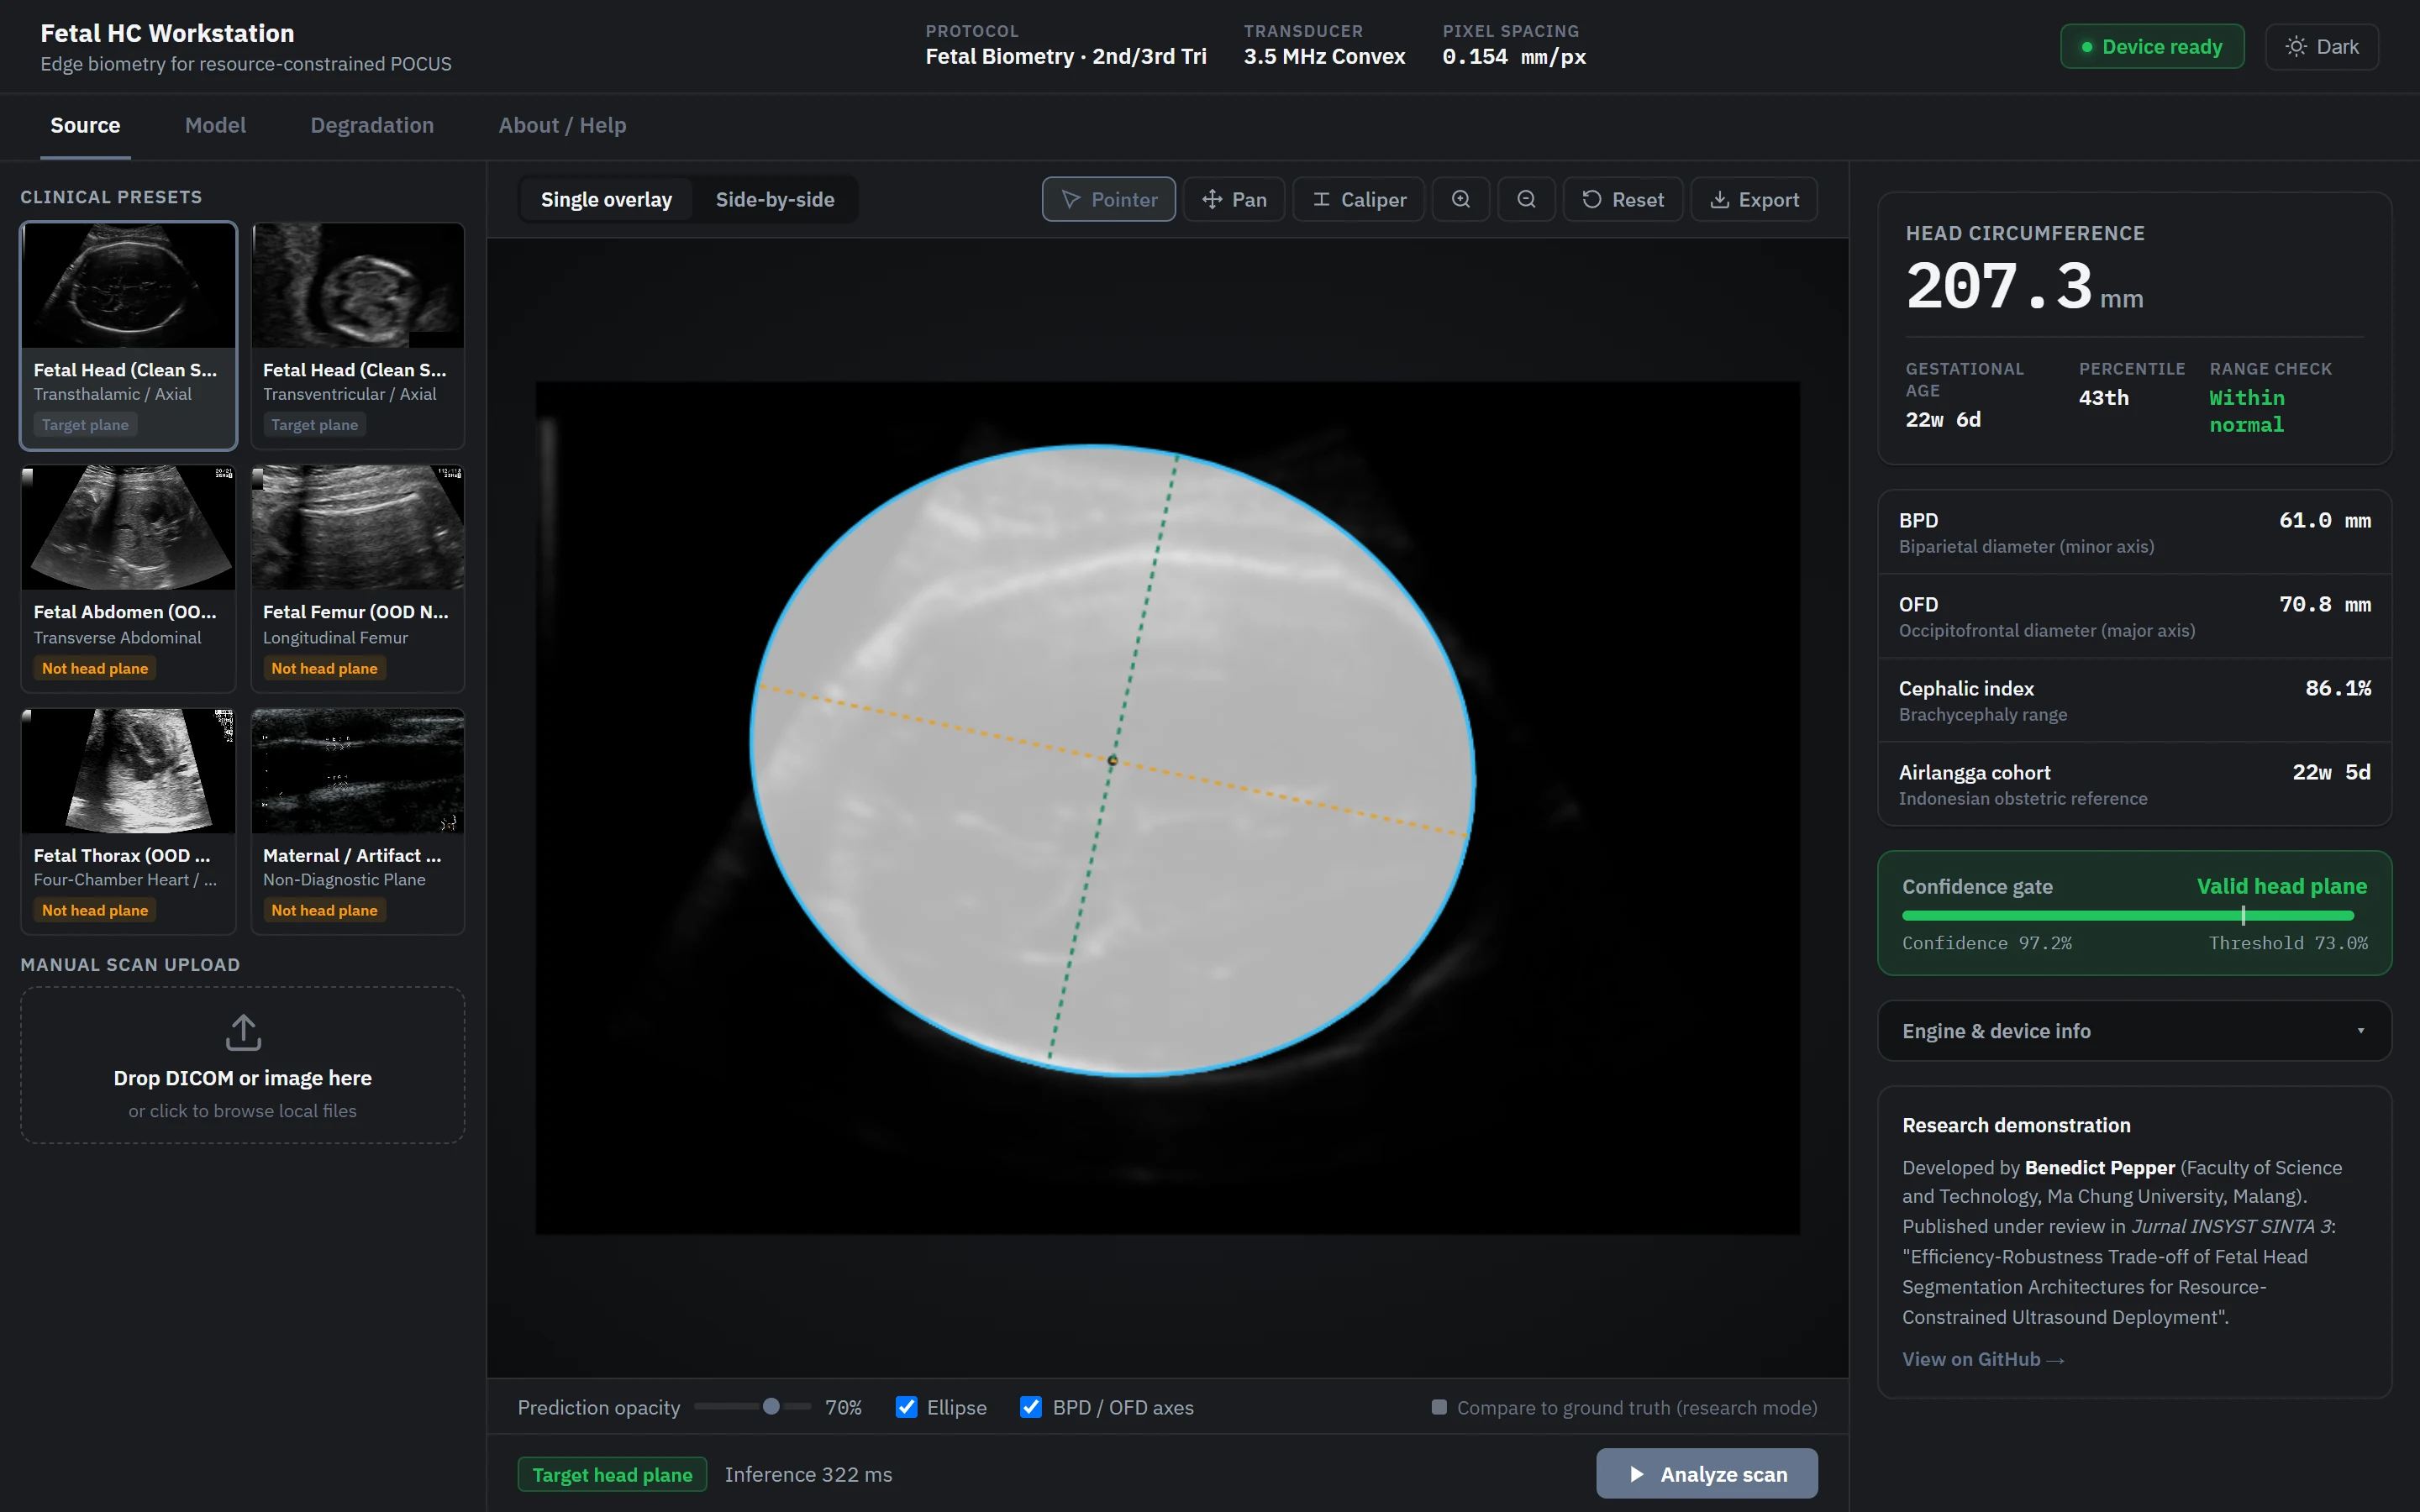Viewport: 2420px width, 1512px height.
Task: Open the Source tab
Action: pos(85,125)
